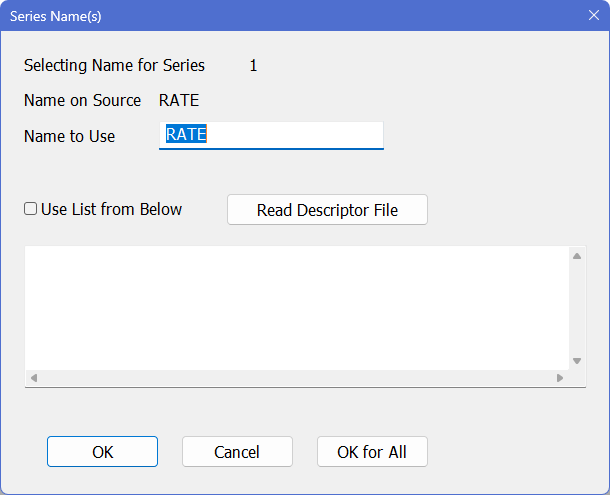610x495 pixels.
Task: Click the vertical scrollbar track of list
Action: tap(576, 308)
